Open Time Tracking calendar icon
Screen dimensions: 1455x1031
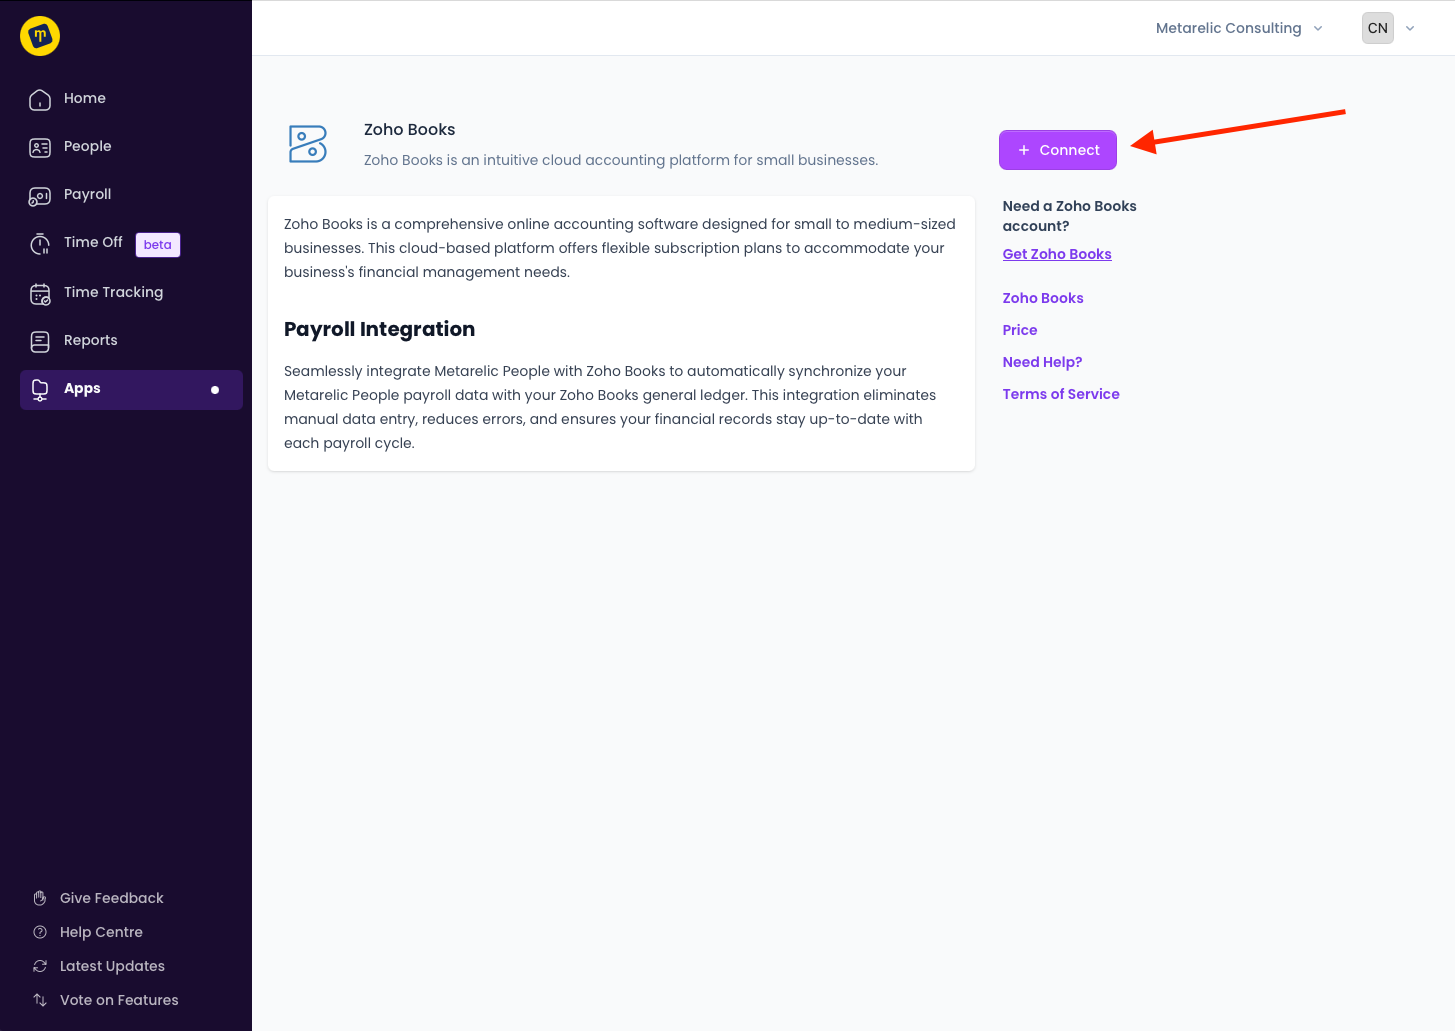tap(40, 293)
